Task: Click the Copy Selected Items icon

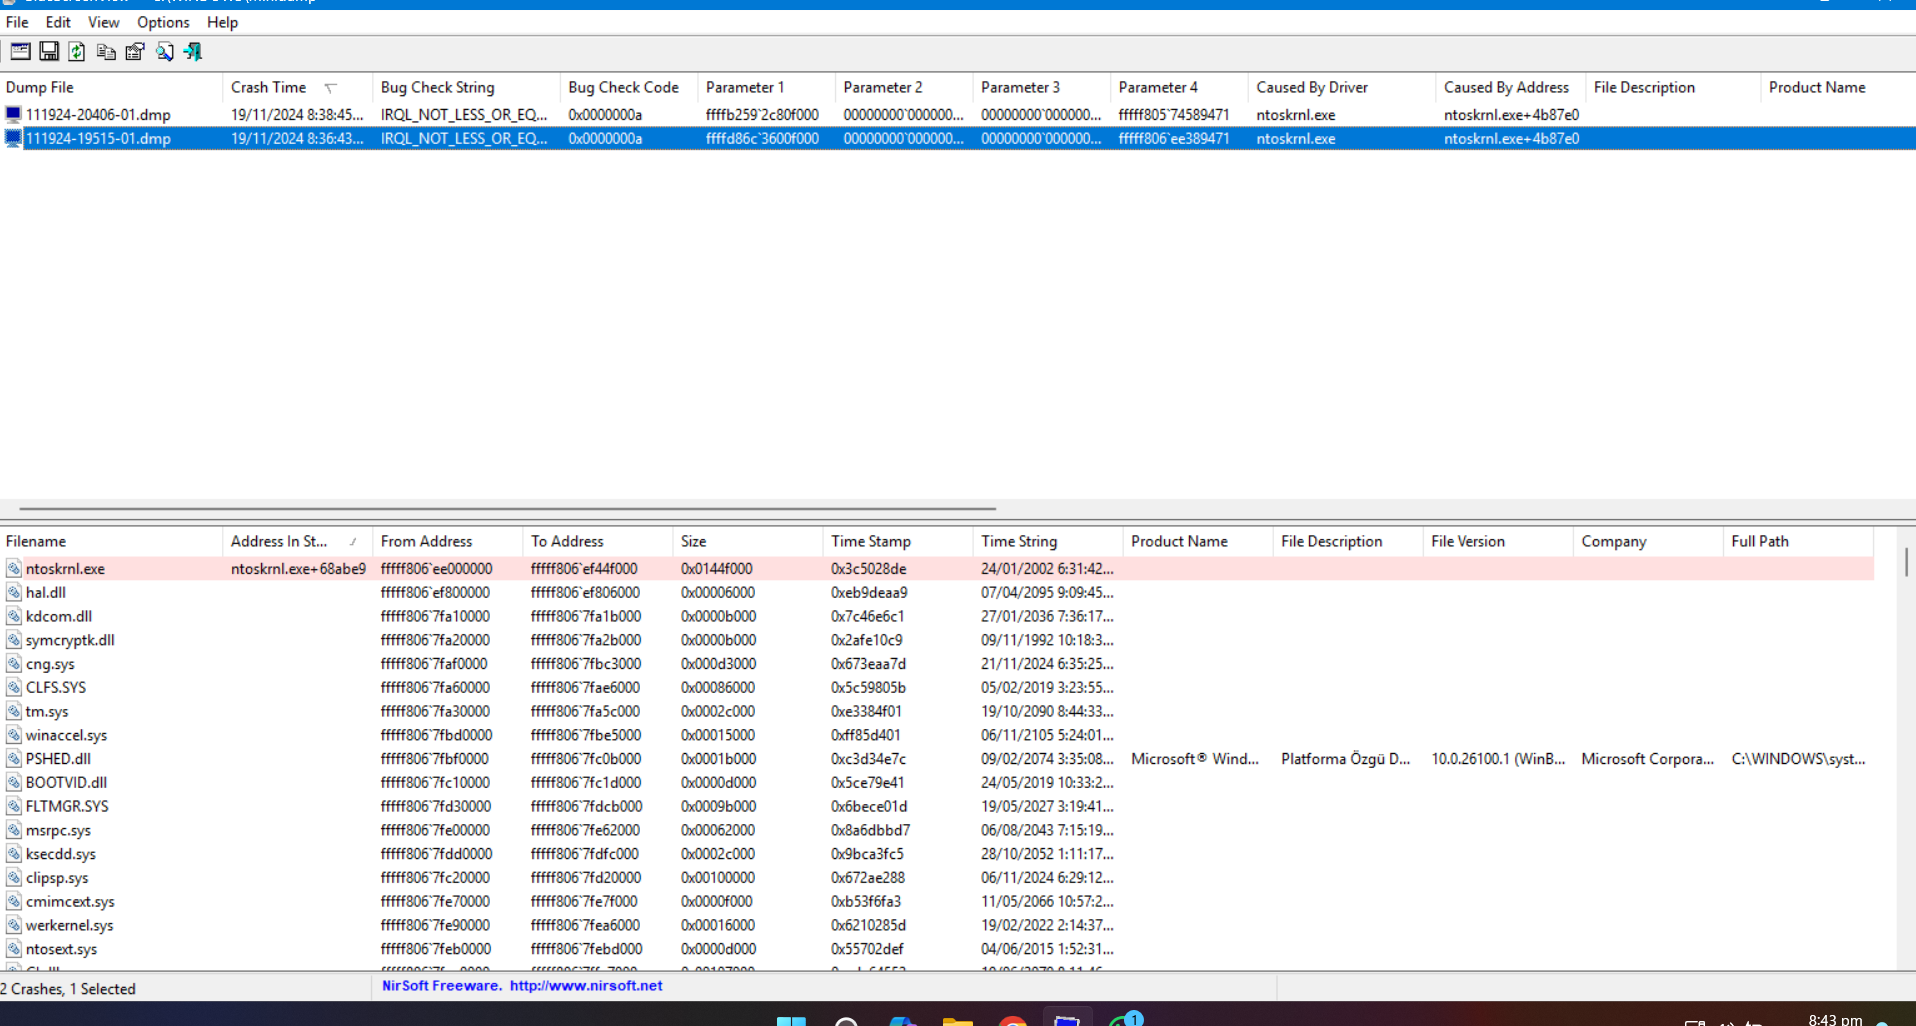Action: (x=106, y=52)
